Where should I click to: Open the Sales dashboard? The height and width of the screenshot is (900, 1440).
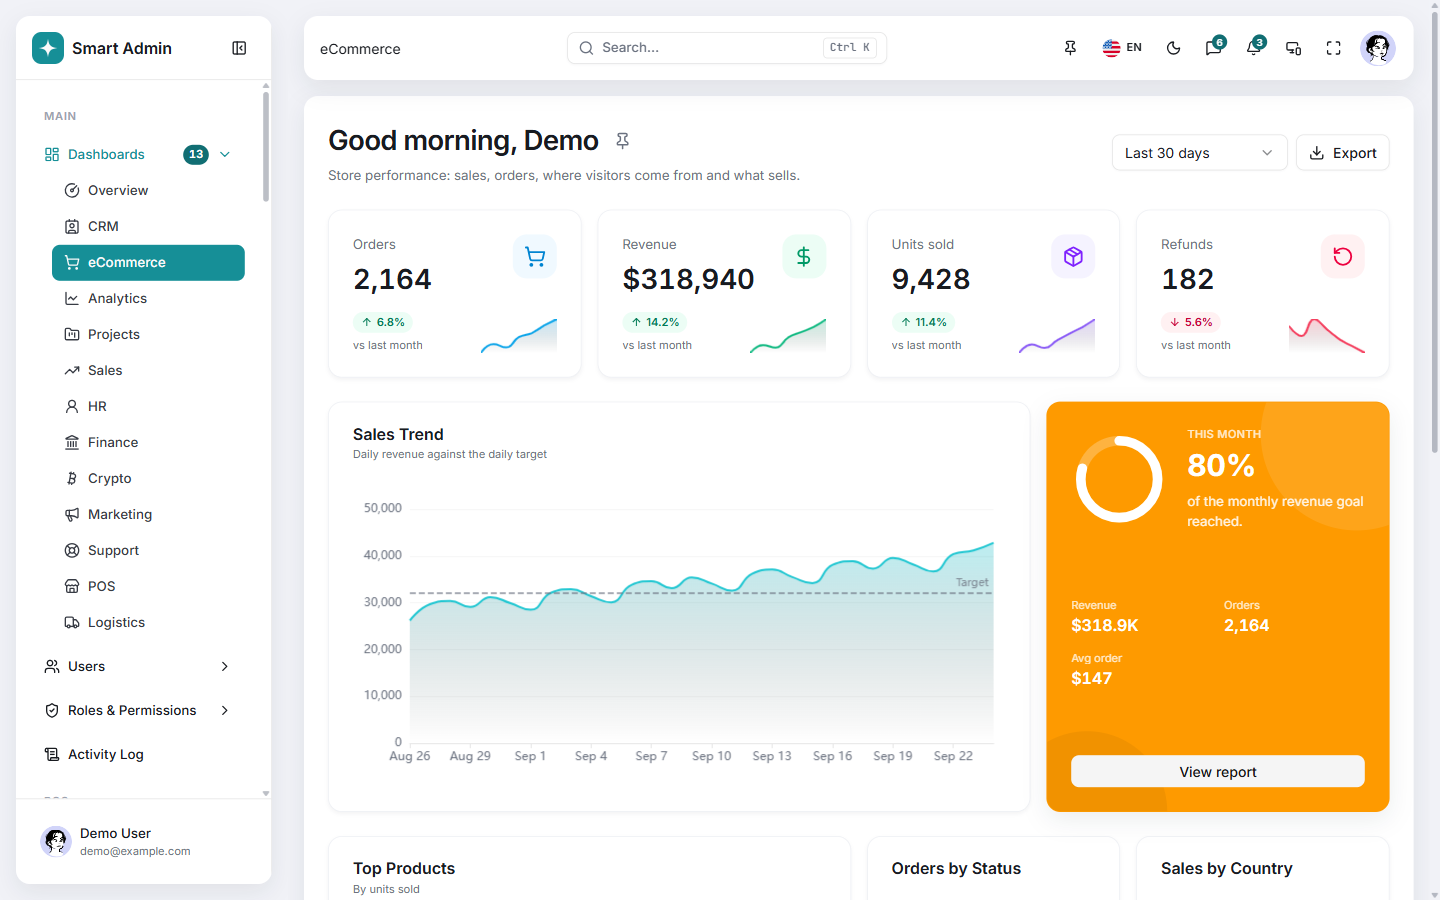[148, 370]
